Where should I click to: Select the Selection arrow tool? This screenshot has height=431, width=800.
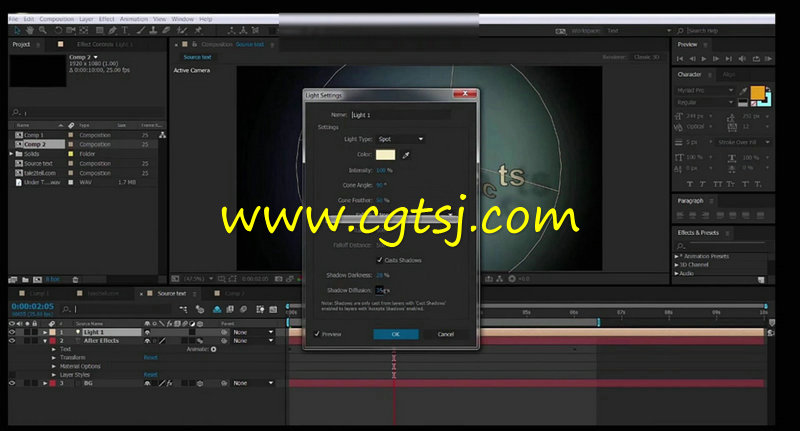tap(17, 31)
